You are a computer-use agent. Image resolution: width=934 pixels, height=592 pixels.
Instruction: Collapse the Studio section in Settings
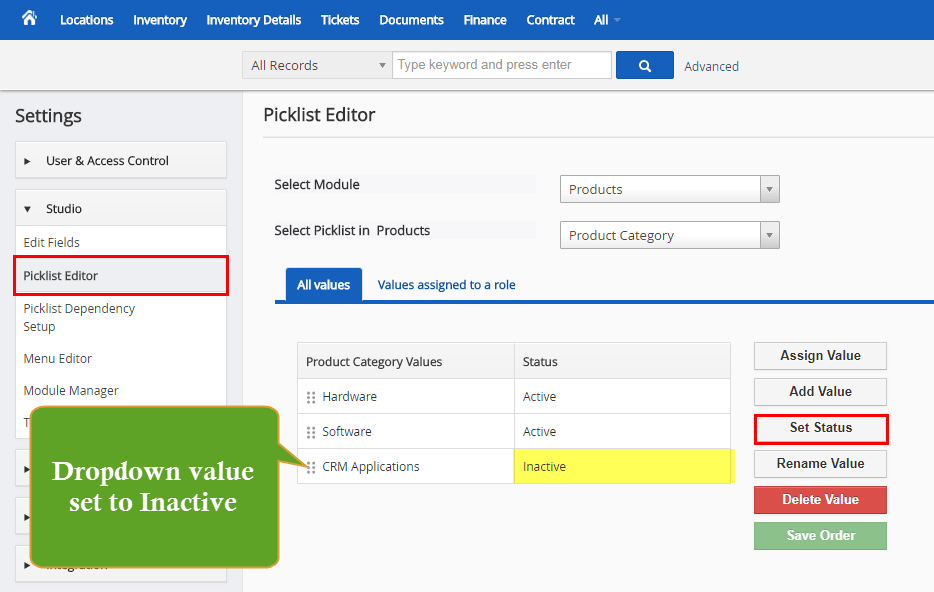pyautogui.click(x=120, y=207)
